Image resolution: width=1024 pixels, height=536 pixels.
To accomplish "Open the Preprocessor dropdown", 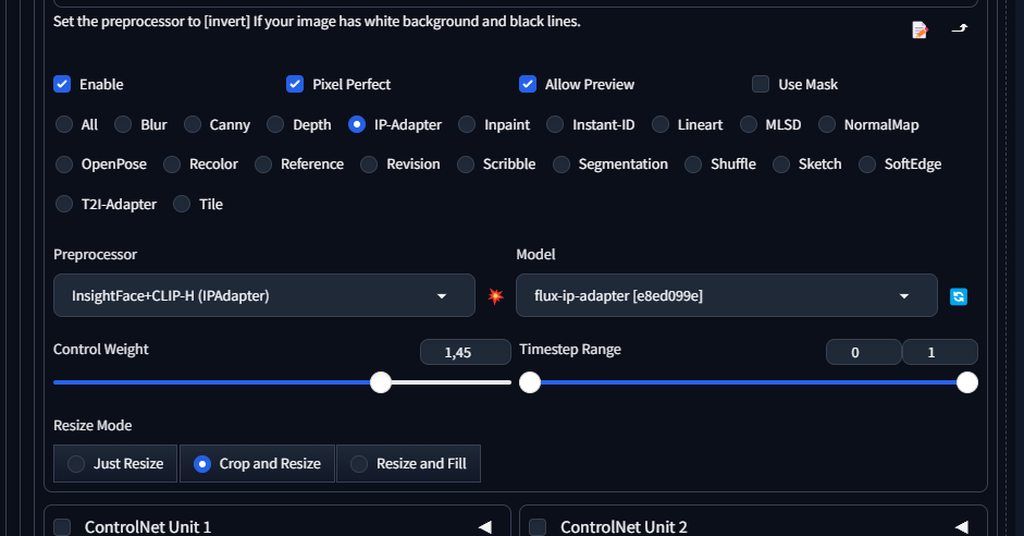I will pyautogui.click(x=264, y=296).
